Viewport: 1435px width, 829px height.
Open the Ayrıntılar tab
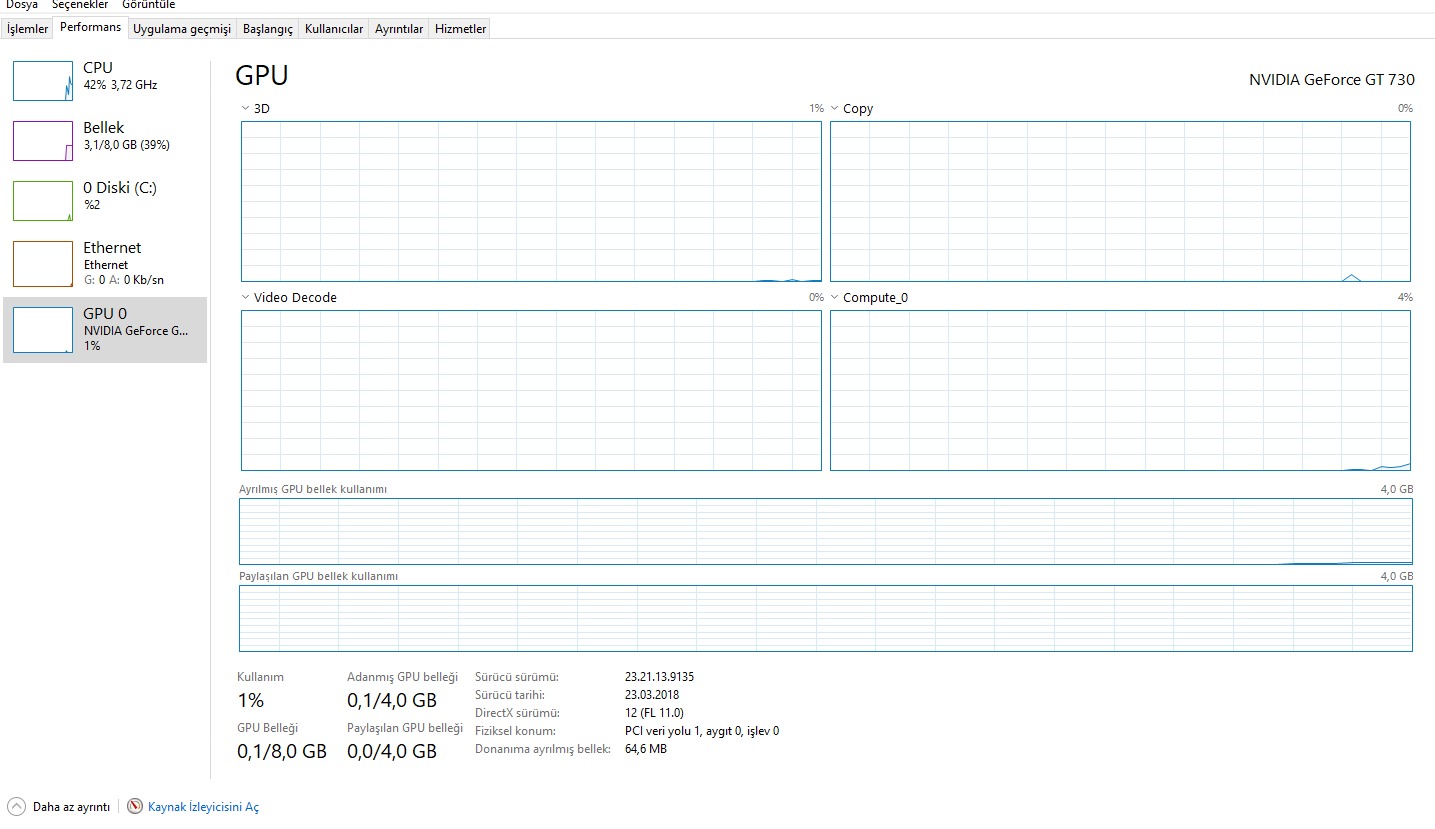coord(399,29)
